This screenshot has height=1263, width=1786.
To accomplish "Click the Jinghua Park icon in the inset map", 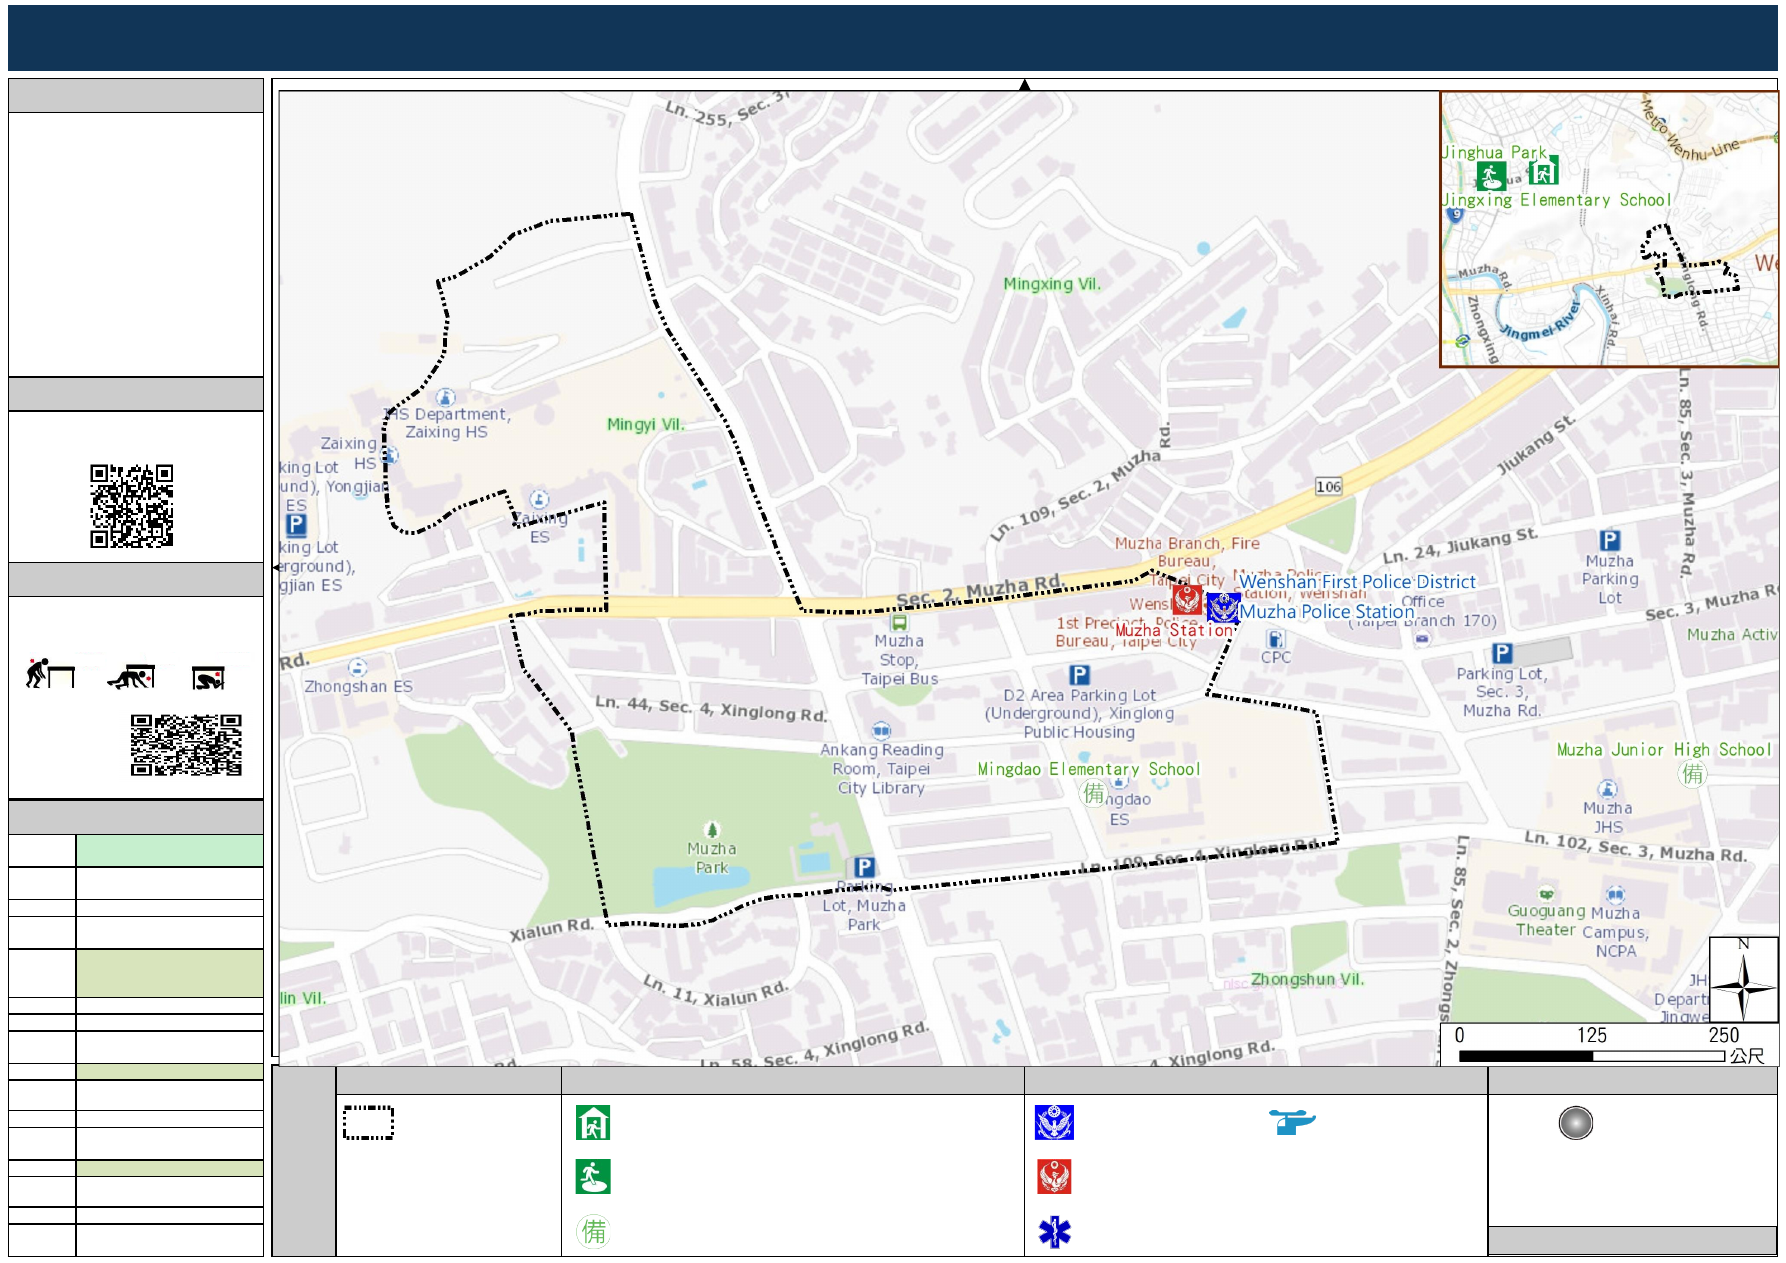I will (x=1491, y=176).
